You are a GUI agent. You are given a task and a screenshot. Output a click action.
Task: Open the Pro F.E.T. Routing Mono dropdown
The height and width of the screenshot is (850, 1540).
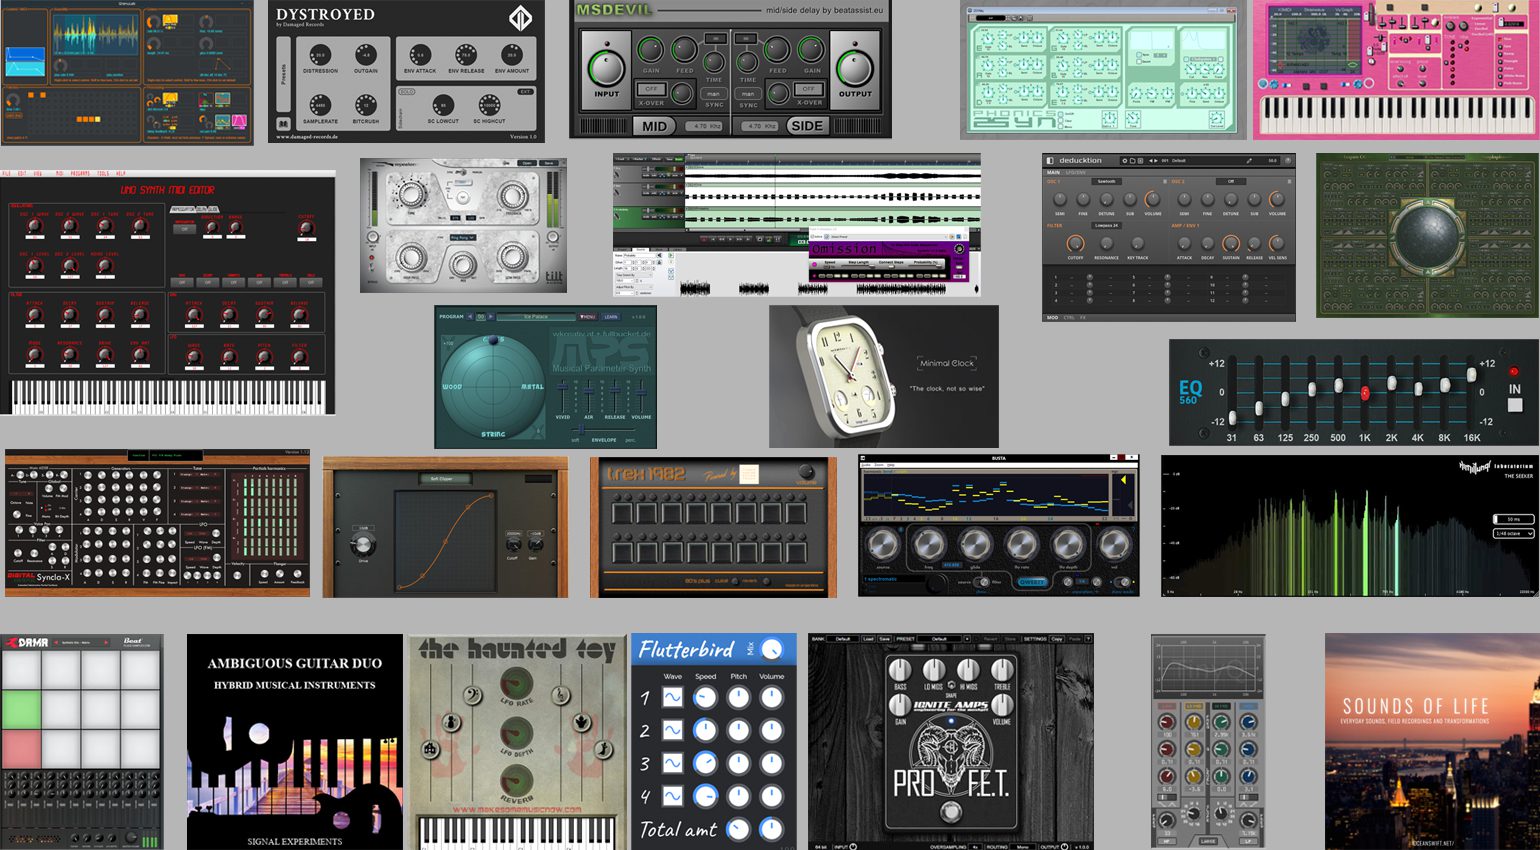[1023, 846]
